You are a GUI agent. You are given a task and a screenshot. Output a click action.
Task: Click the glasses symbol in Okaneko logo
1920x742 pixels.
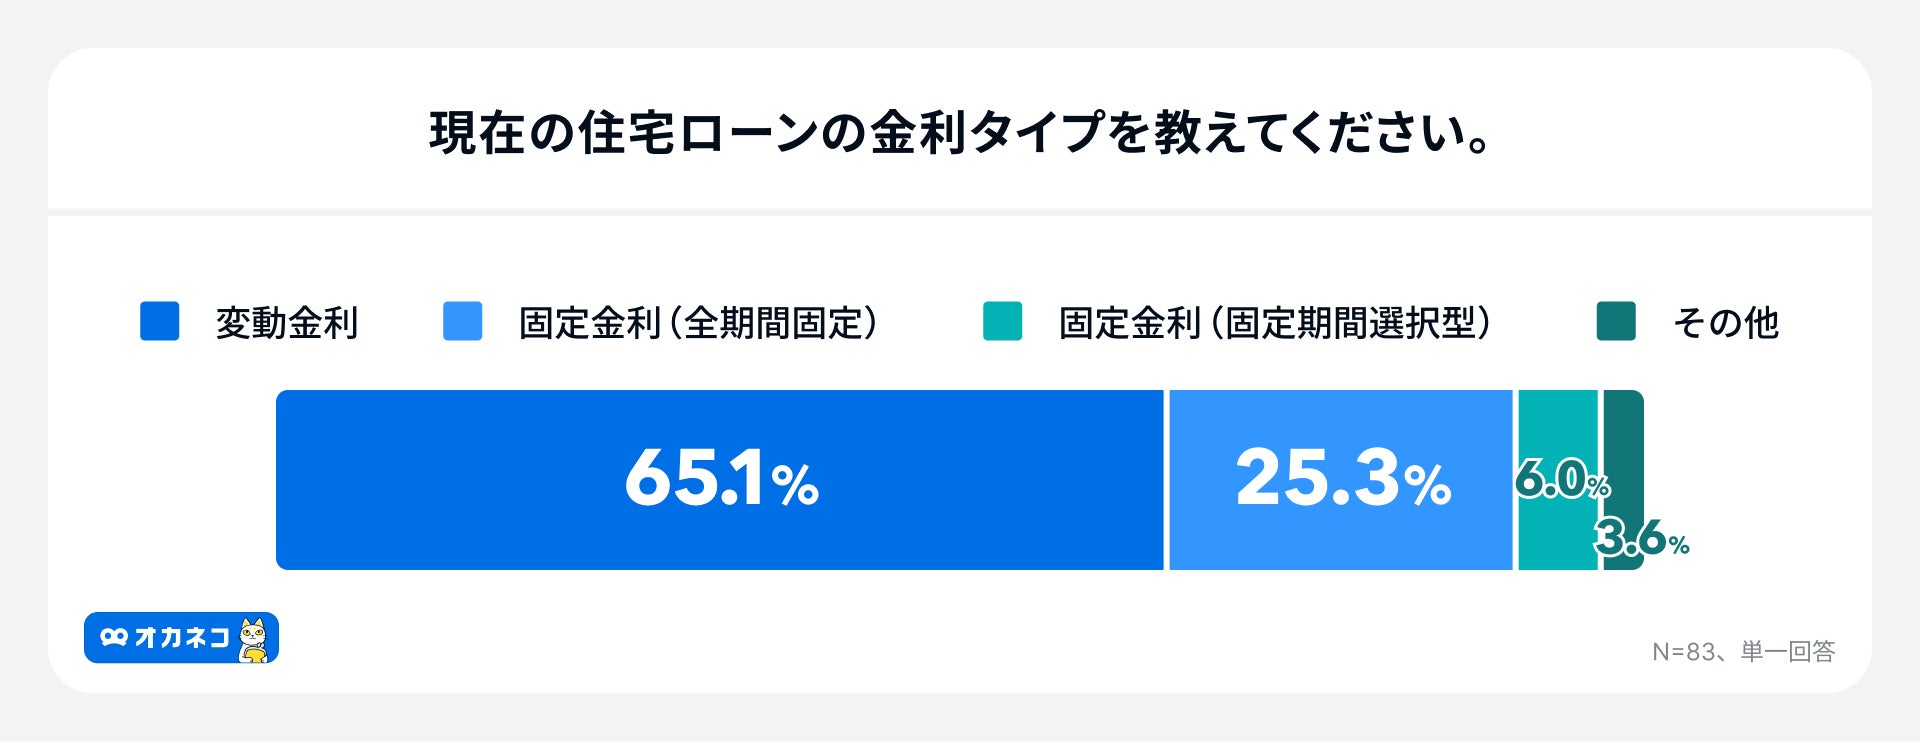pyautogui.click(x=114, y=637)
